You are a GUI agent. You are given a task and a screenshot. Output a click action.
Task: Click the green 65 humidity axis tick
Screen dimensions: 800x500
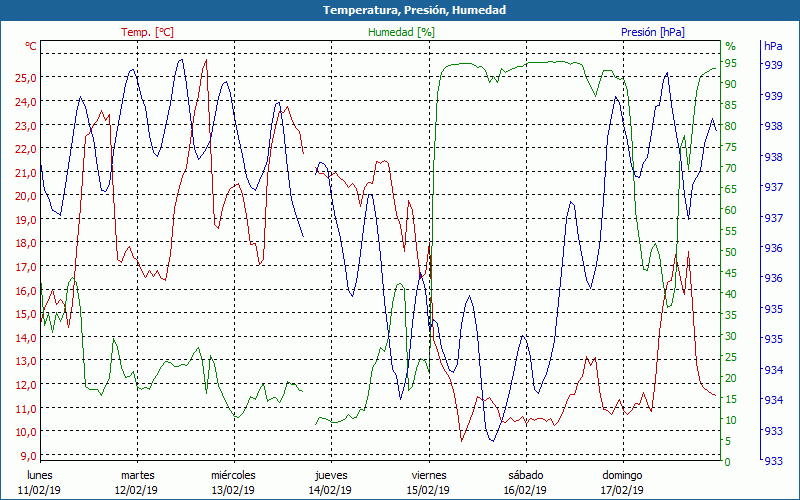click(x=731, y=189)
